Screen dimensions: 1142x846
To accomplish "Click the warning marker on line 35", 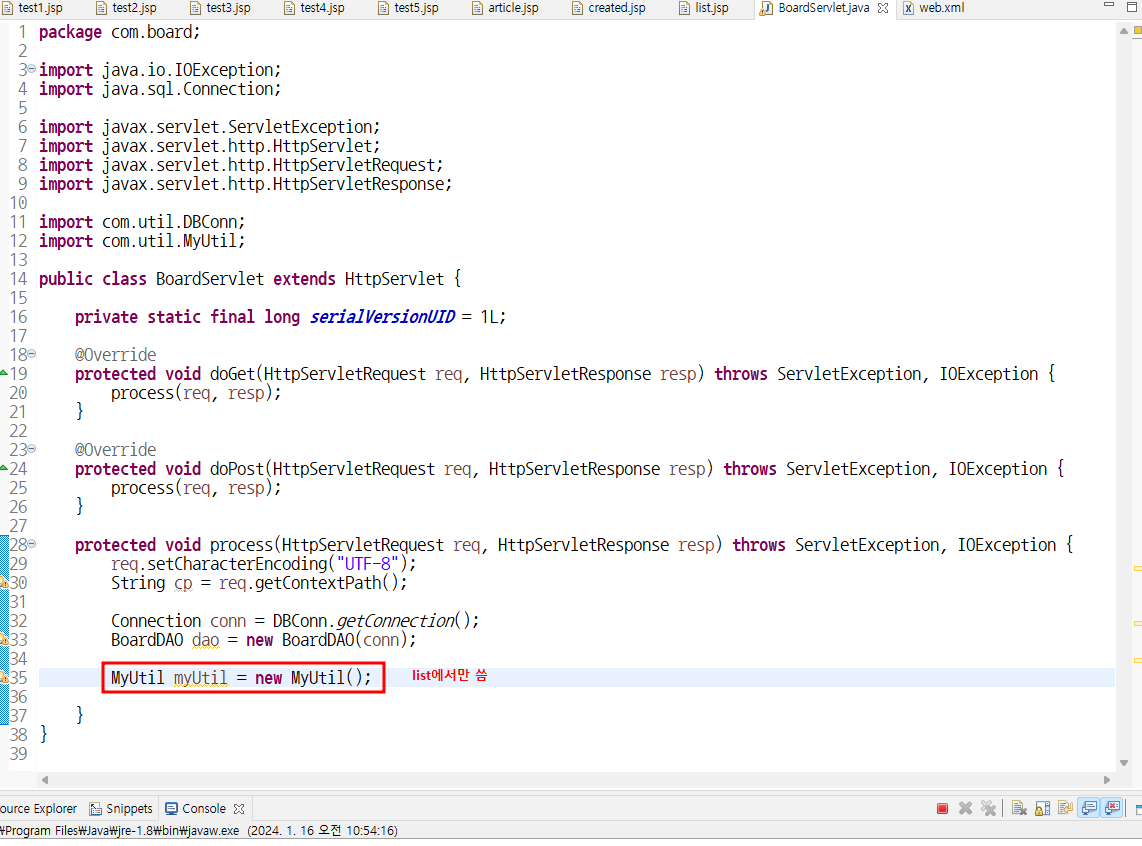I will (4, 678).
